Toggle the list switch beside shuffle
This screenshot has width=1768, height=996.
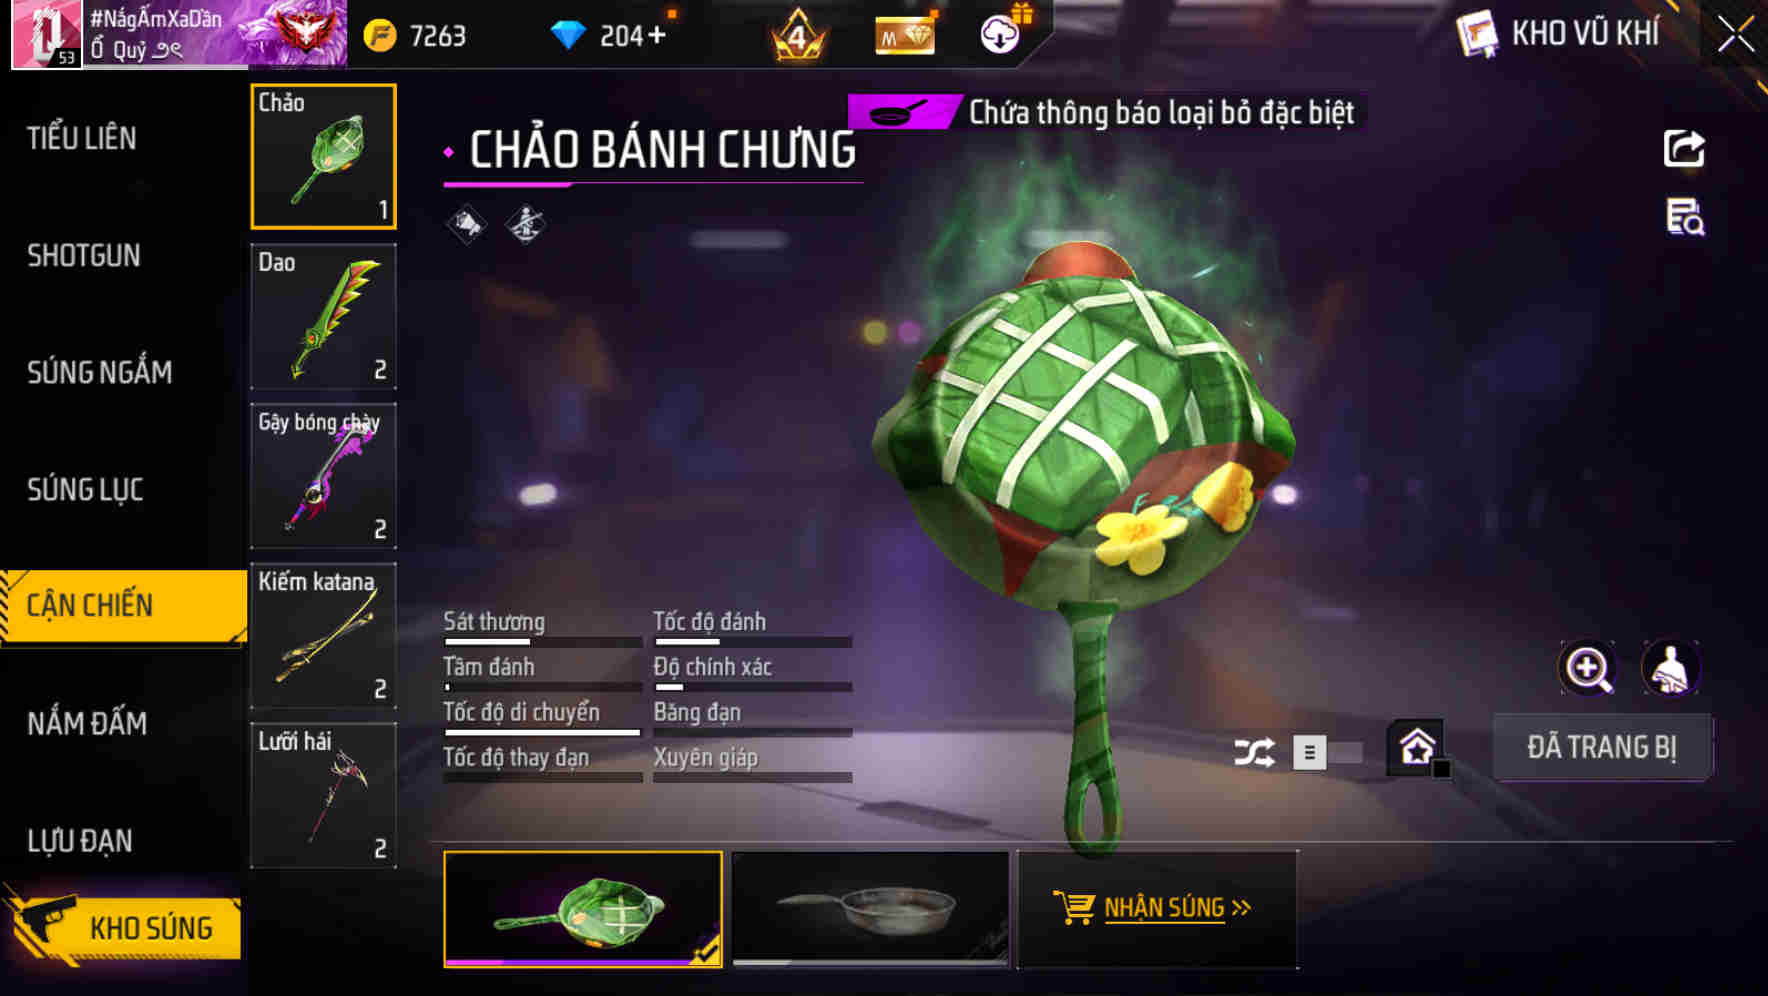click(1327, 752)
